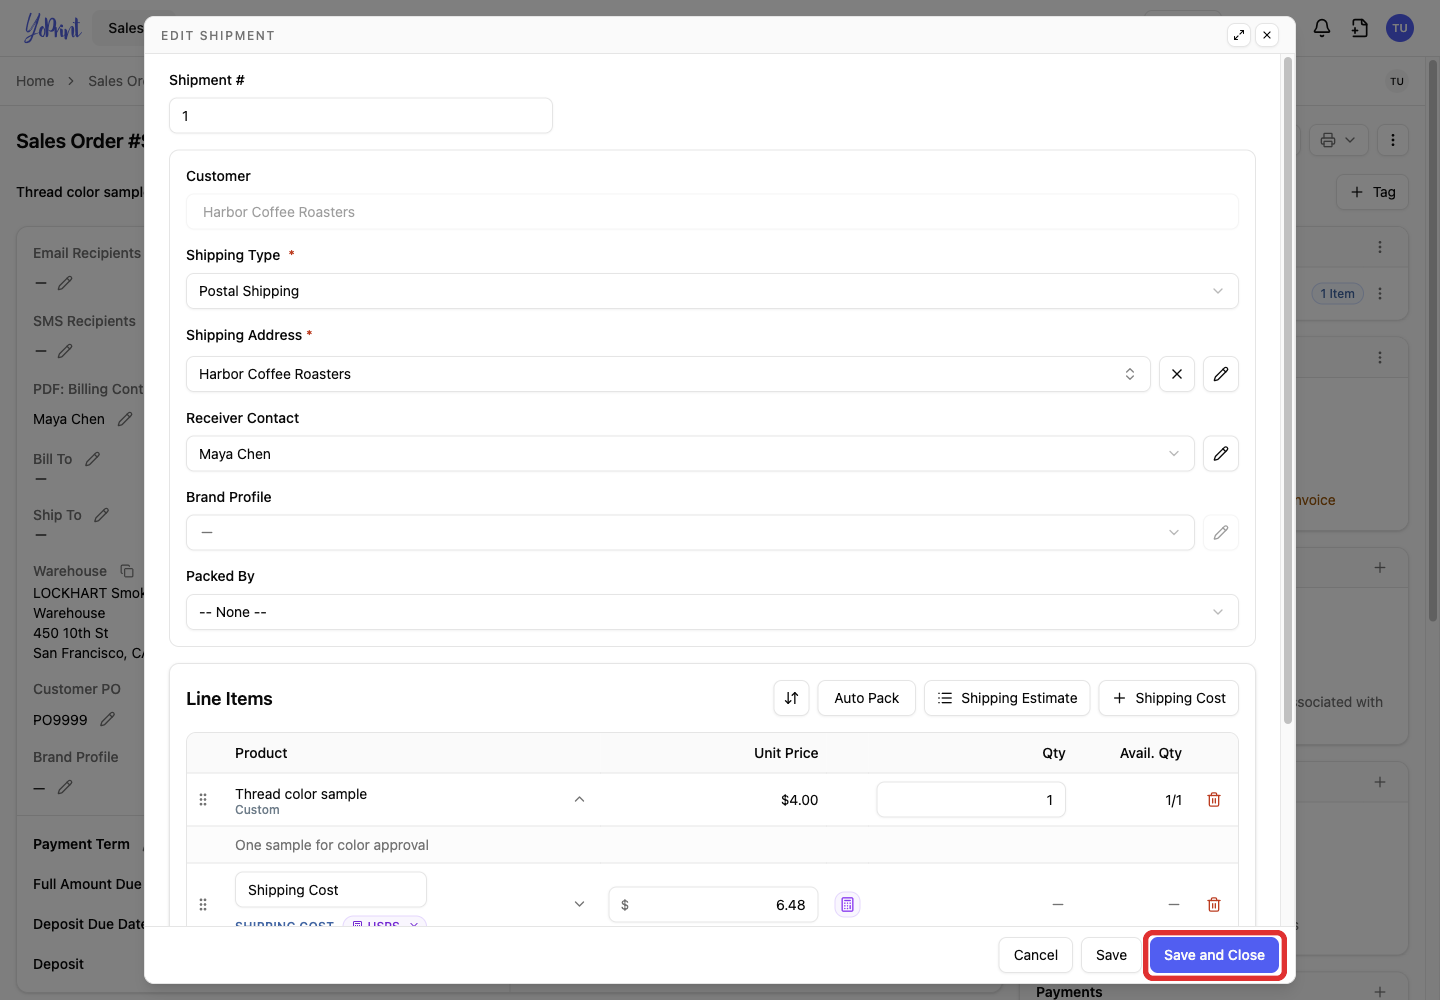Click the Shipping Cost row drag handle
The image size is (1440, 1000).
click(x=203, y=905)
